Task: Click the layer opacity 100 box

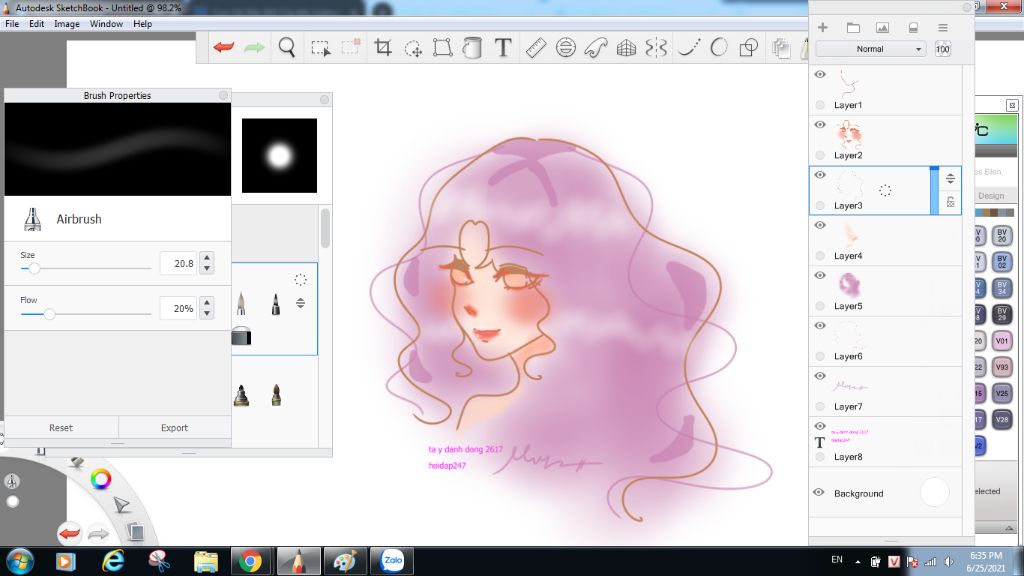Action: [942, 49]
